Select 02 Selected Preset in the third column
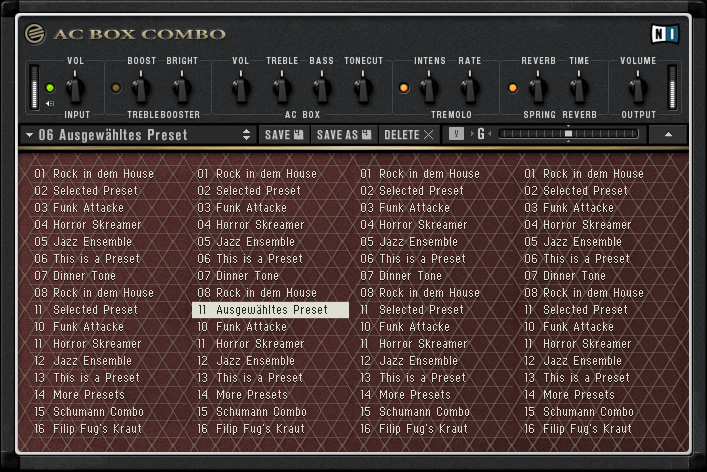The height and width of the screenshot is (472, 707). (x=412, y=191)
